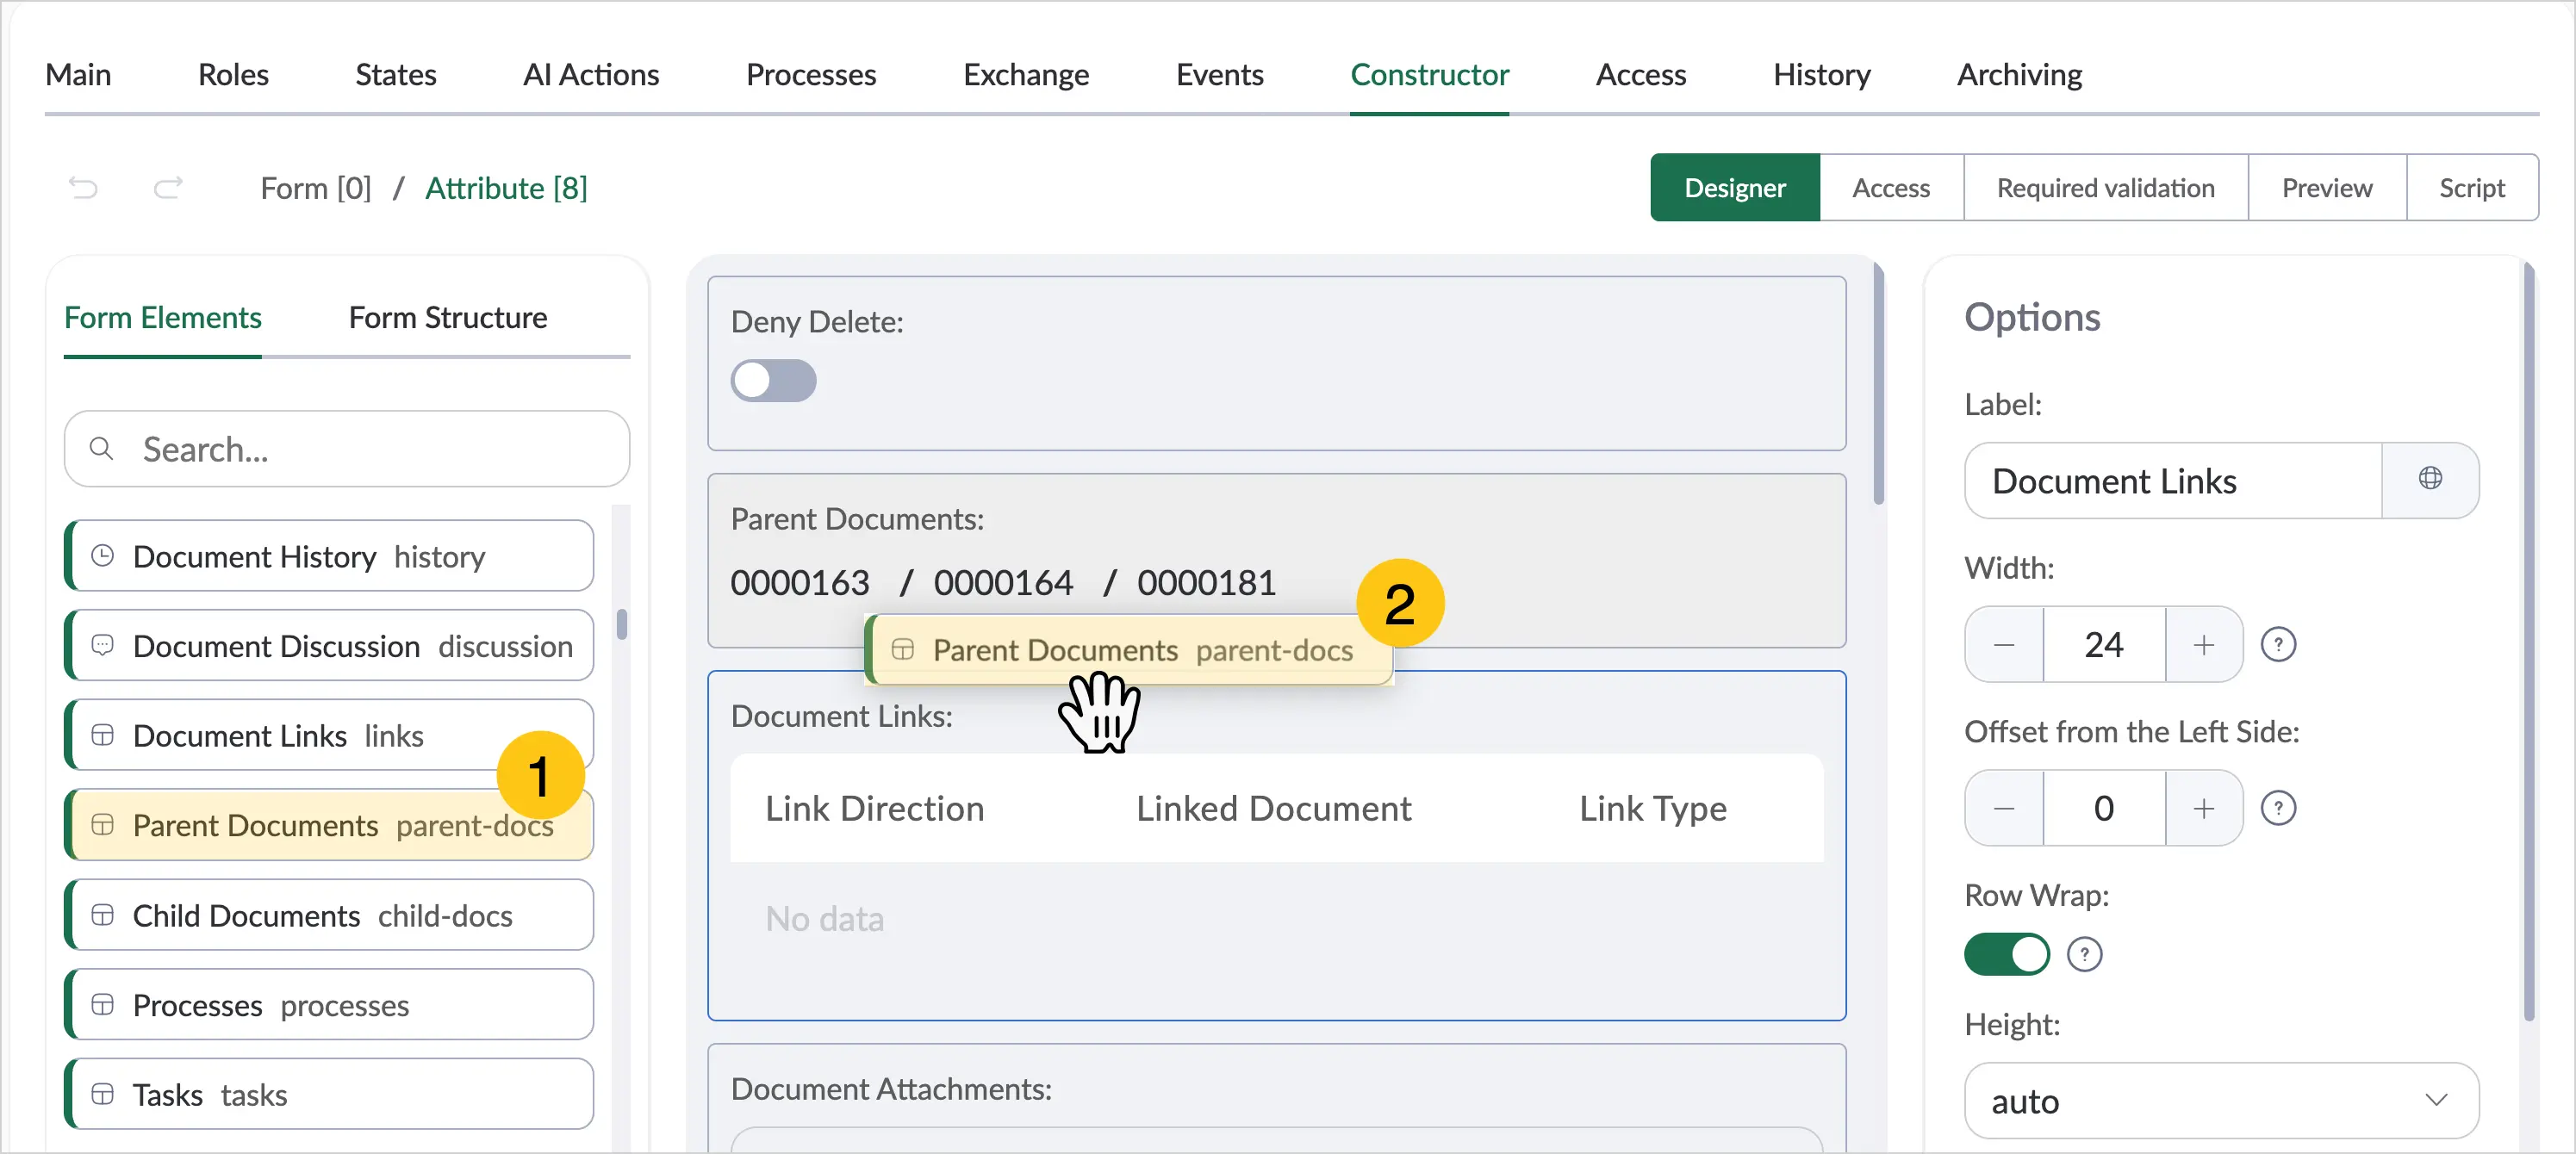Click Form [0] breadcrumb
Screen dimensions: 2576x1154
(316, 188)
